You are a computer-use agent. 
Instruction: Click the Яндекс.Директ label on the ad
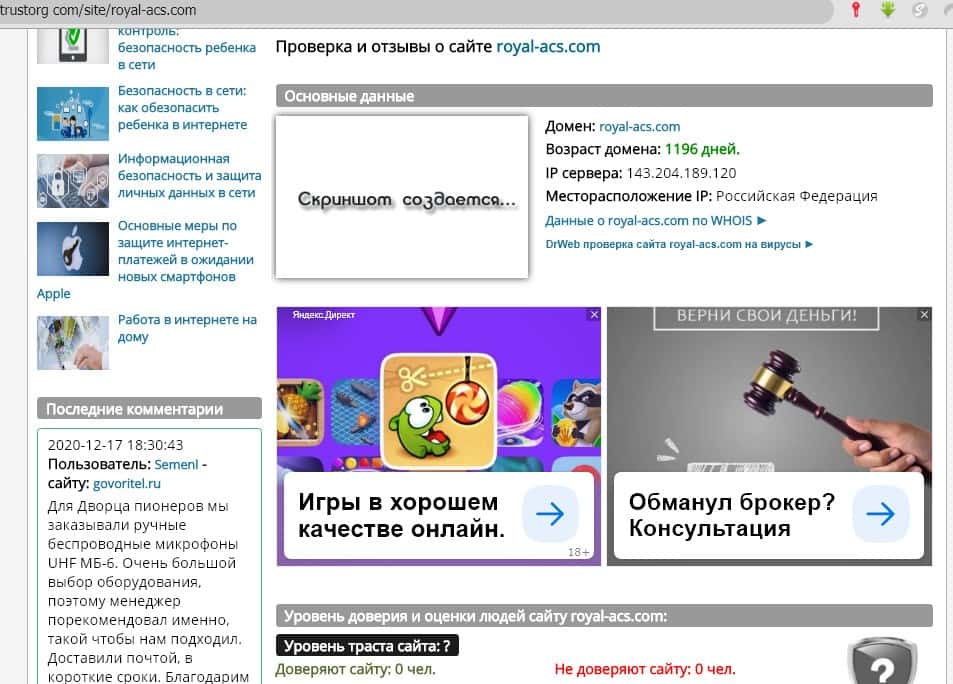tap(323, 315)
